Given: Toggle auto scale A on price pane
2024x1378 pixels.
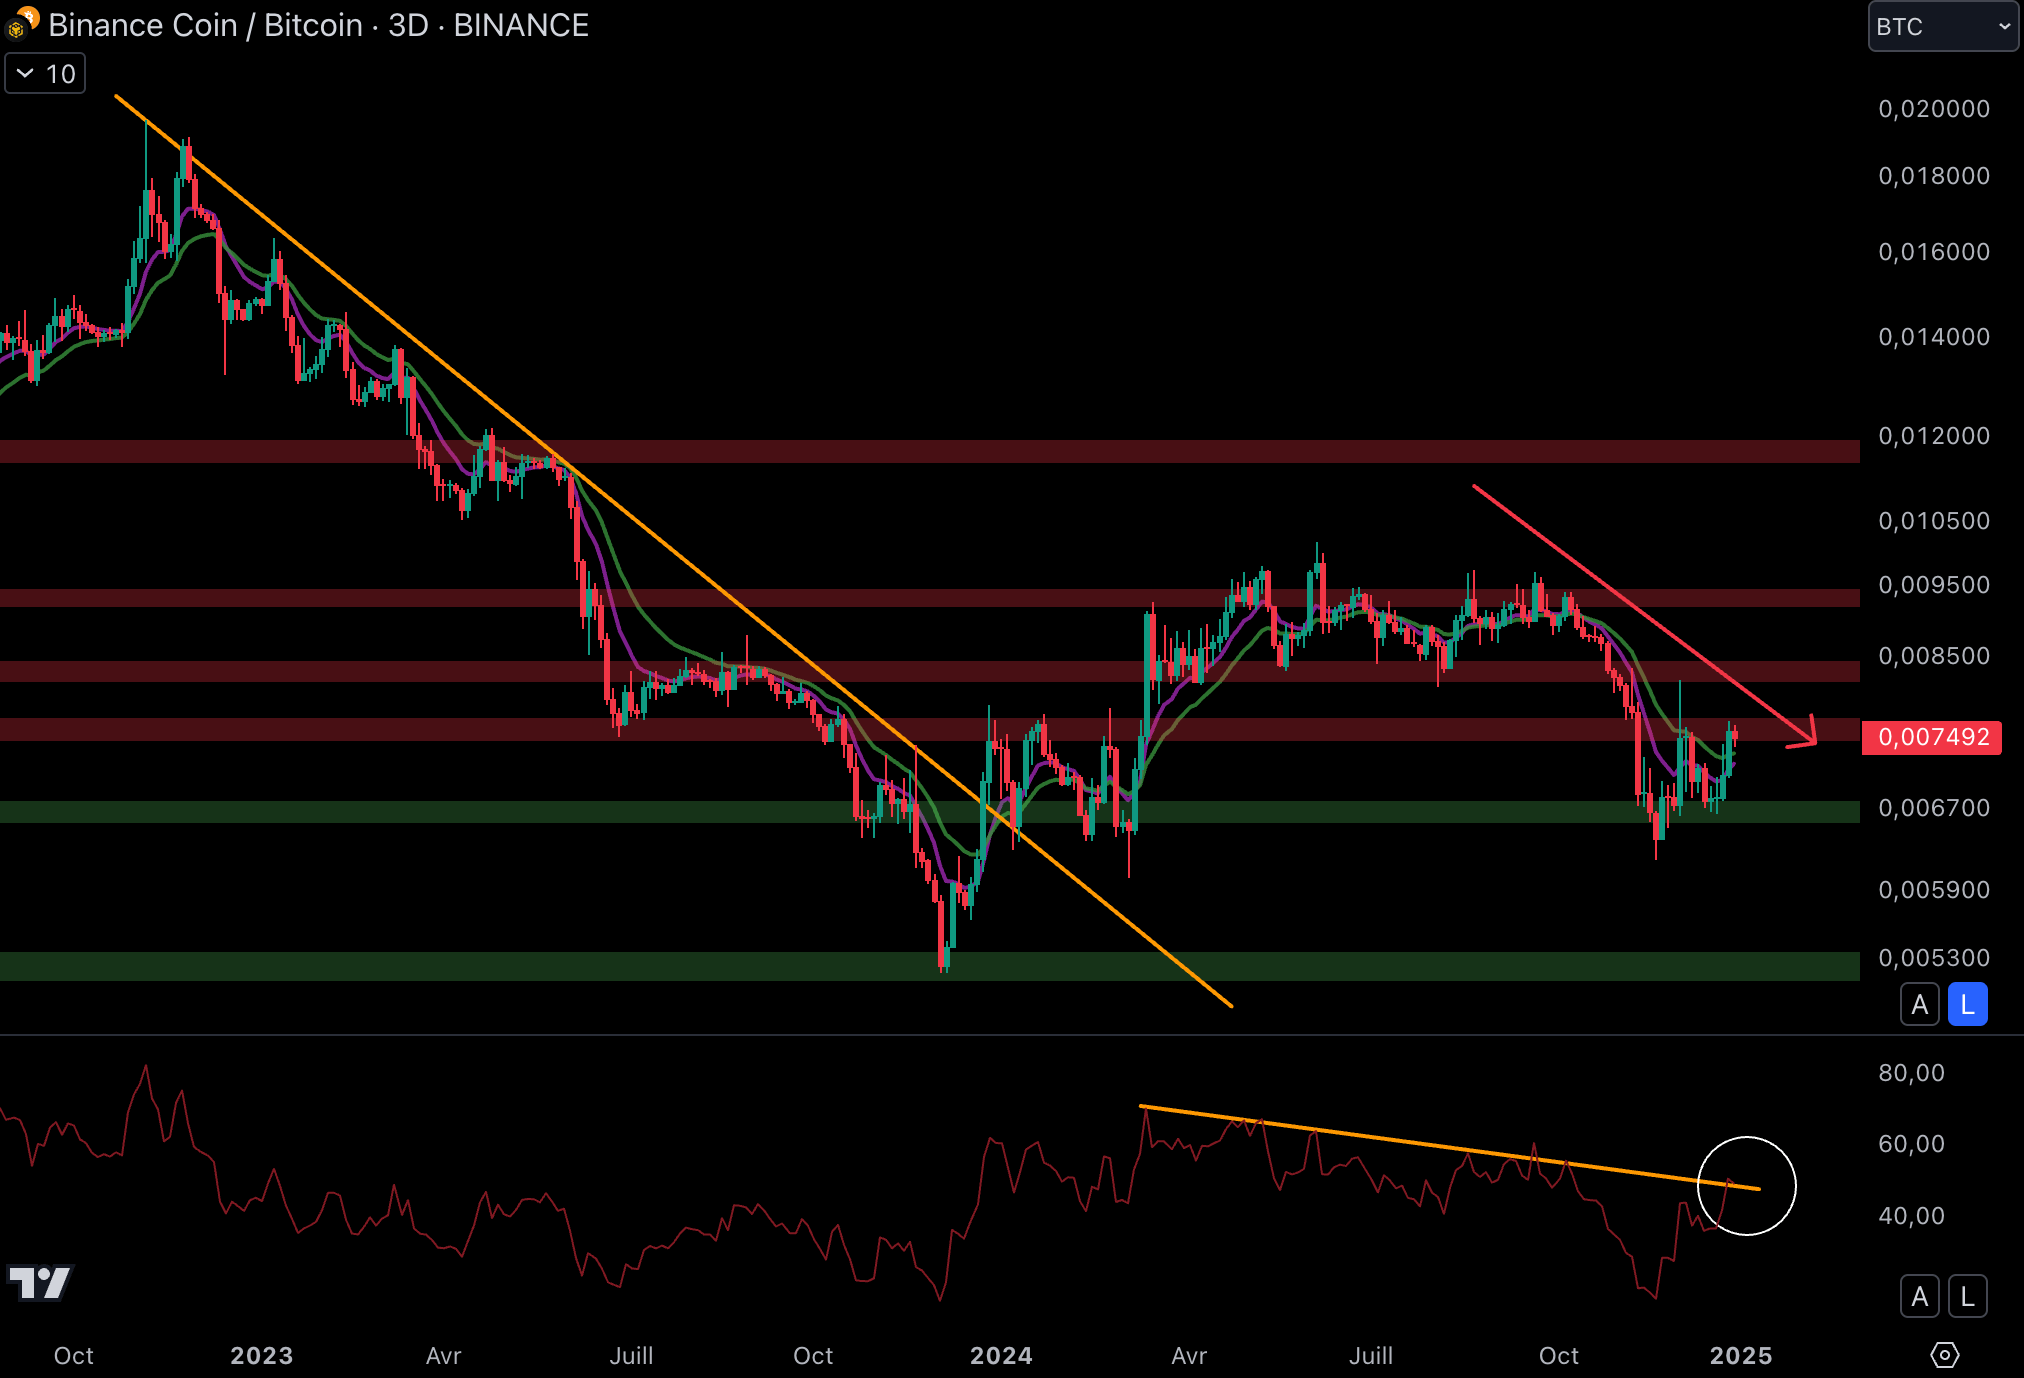Looking at the screenshot, I should point(1919,1005).
